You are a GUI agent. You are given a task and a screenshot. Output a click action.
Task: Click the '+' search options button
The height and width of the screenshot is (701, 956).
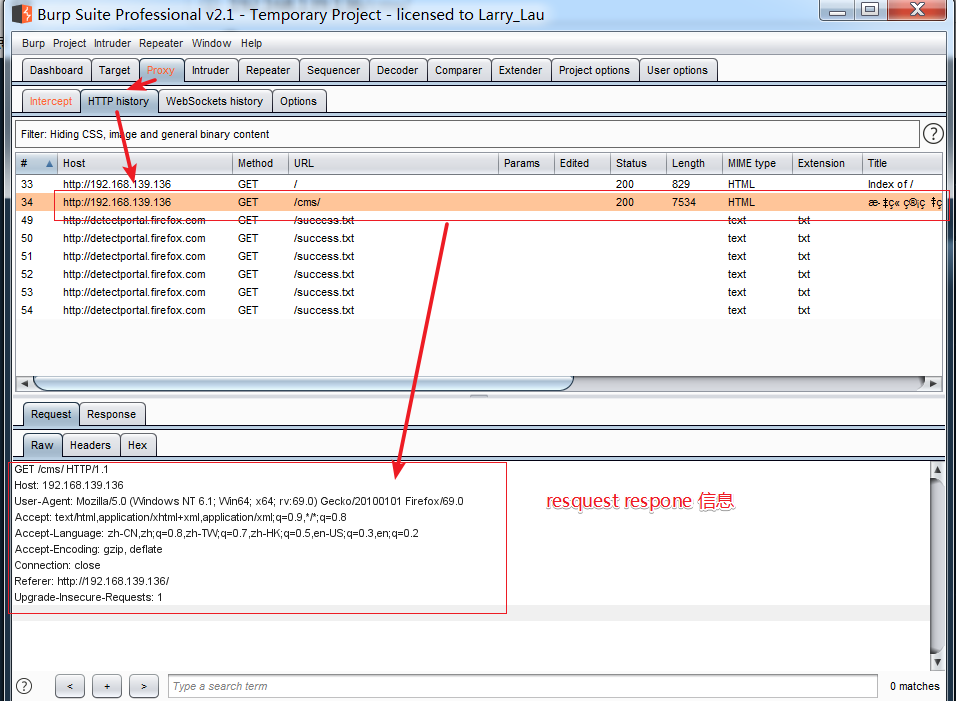107,686
